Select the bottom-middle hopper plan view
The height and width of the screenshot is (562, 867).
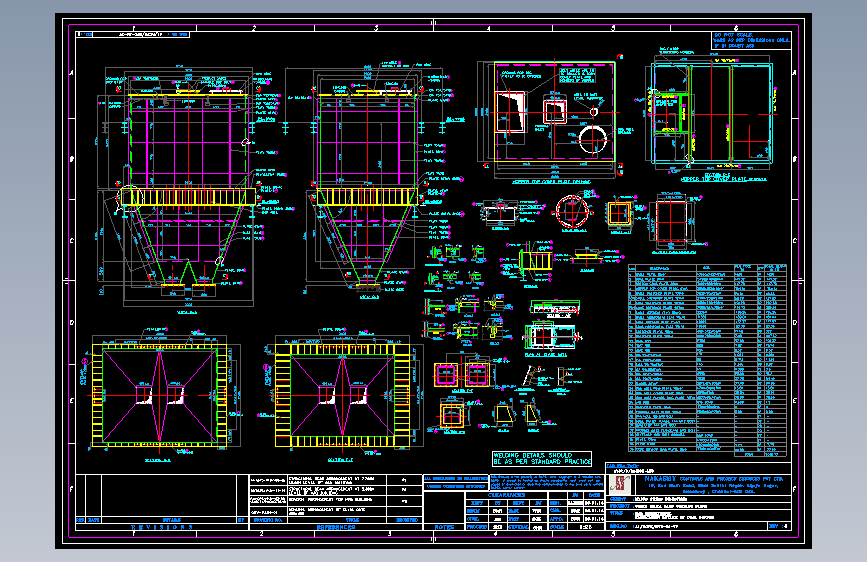tap(343, 396)
